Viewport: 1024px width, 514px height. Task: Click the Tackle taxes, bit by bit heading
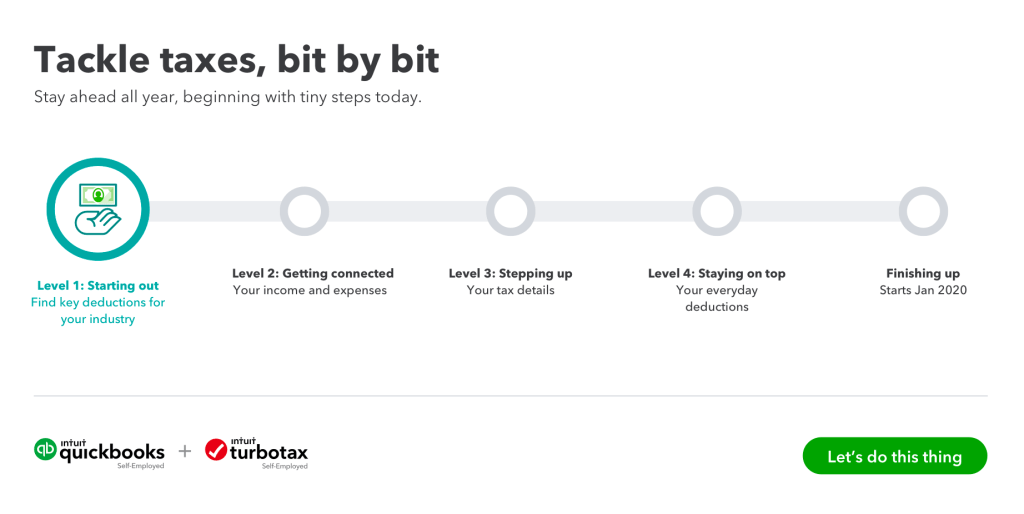point(236,60)
